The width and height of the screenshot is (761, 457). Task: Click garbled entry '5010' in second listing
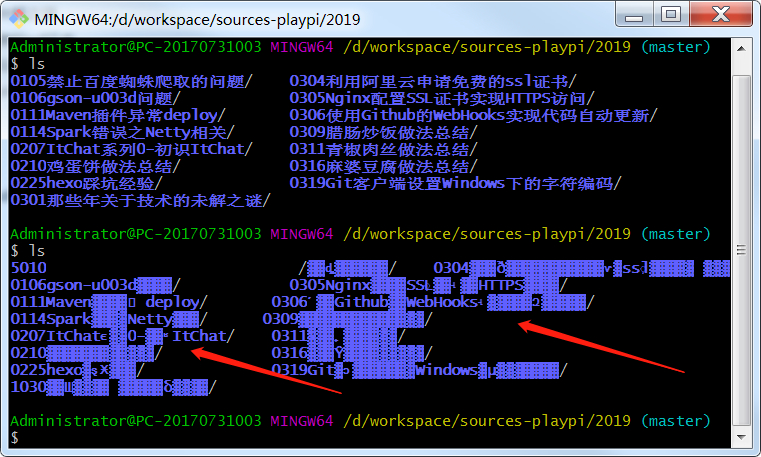29,268
